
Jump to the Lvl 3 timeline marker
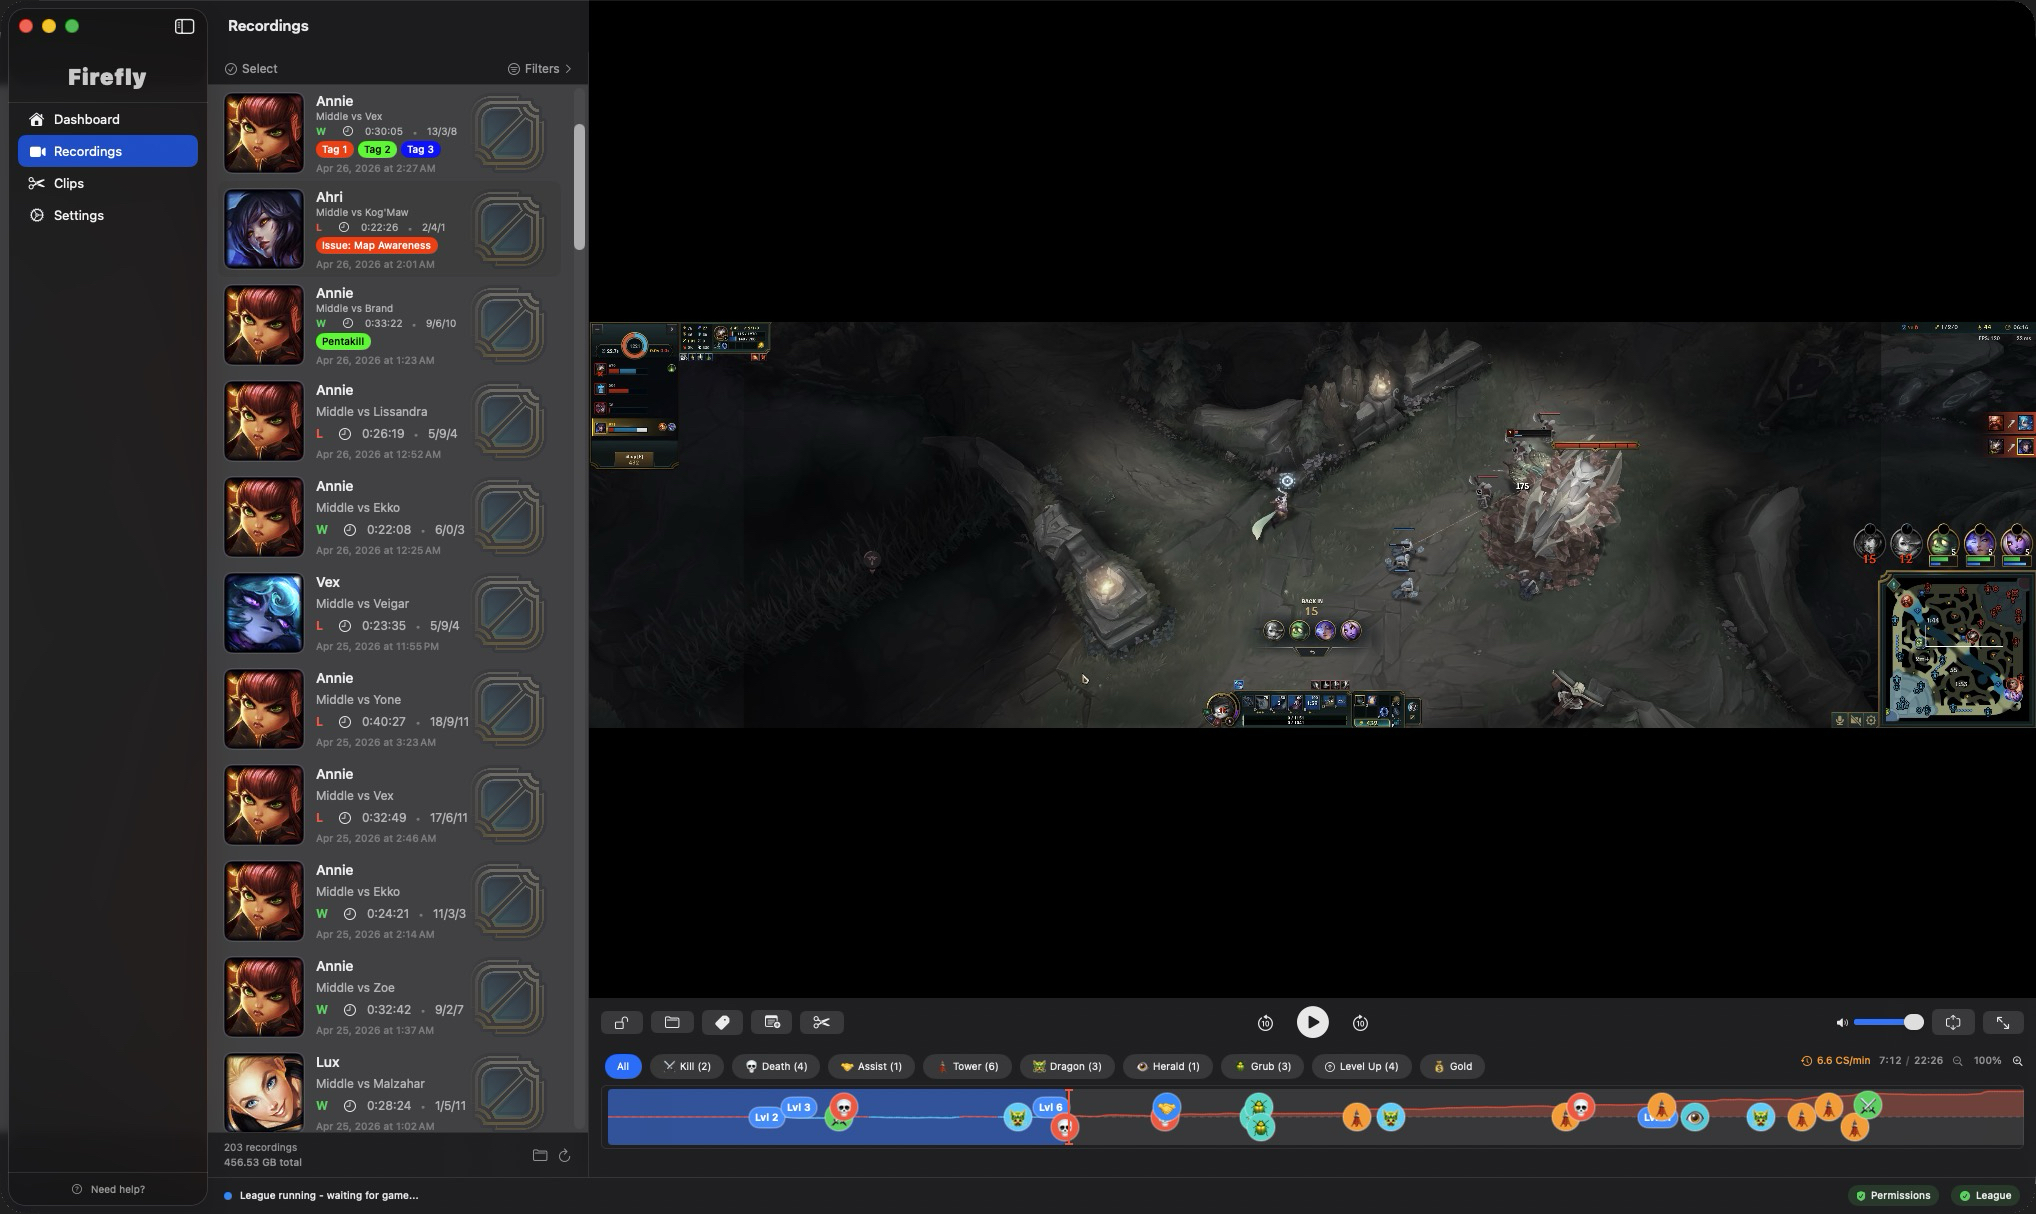pyautogui.click(x=798, y=1106)
